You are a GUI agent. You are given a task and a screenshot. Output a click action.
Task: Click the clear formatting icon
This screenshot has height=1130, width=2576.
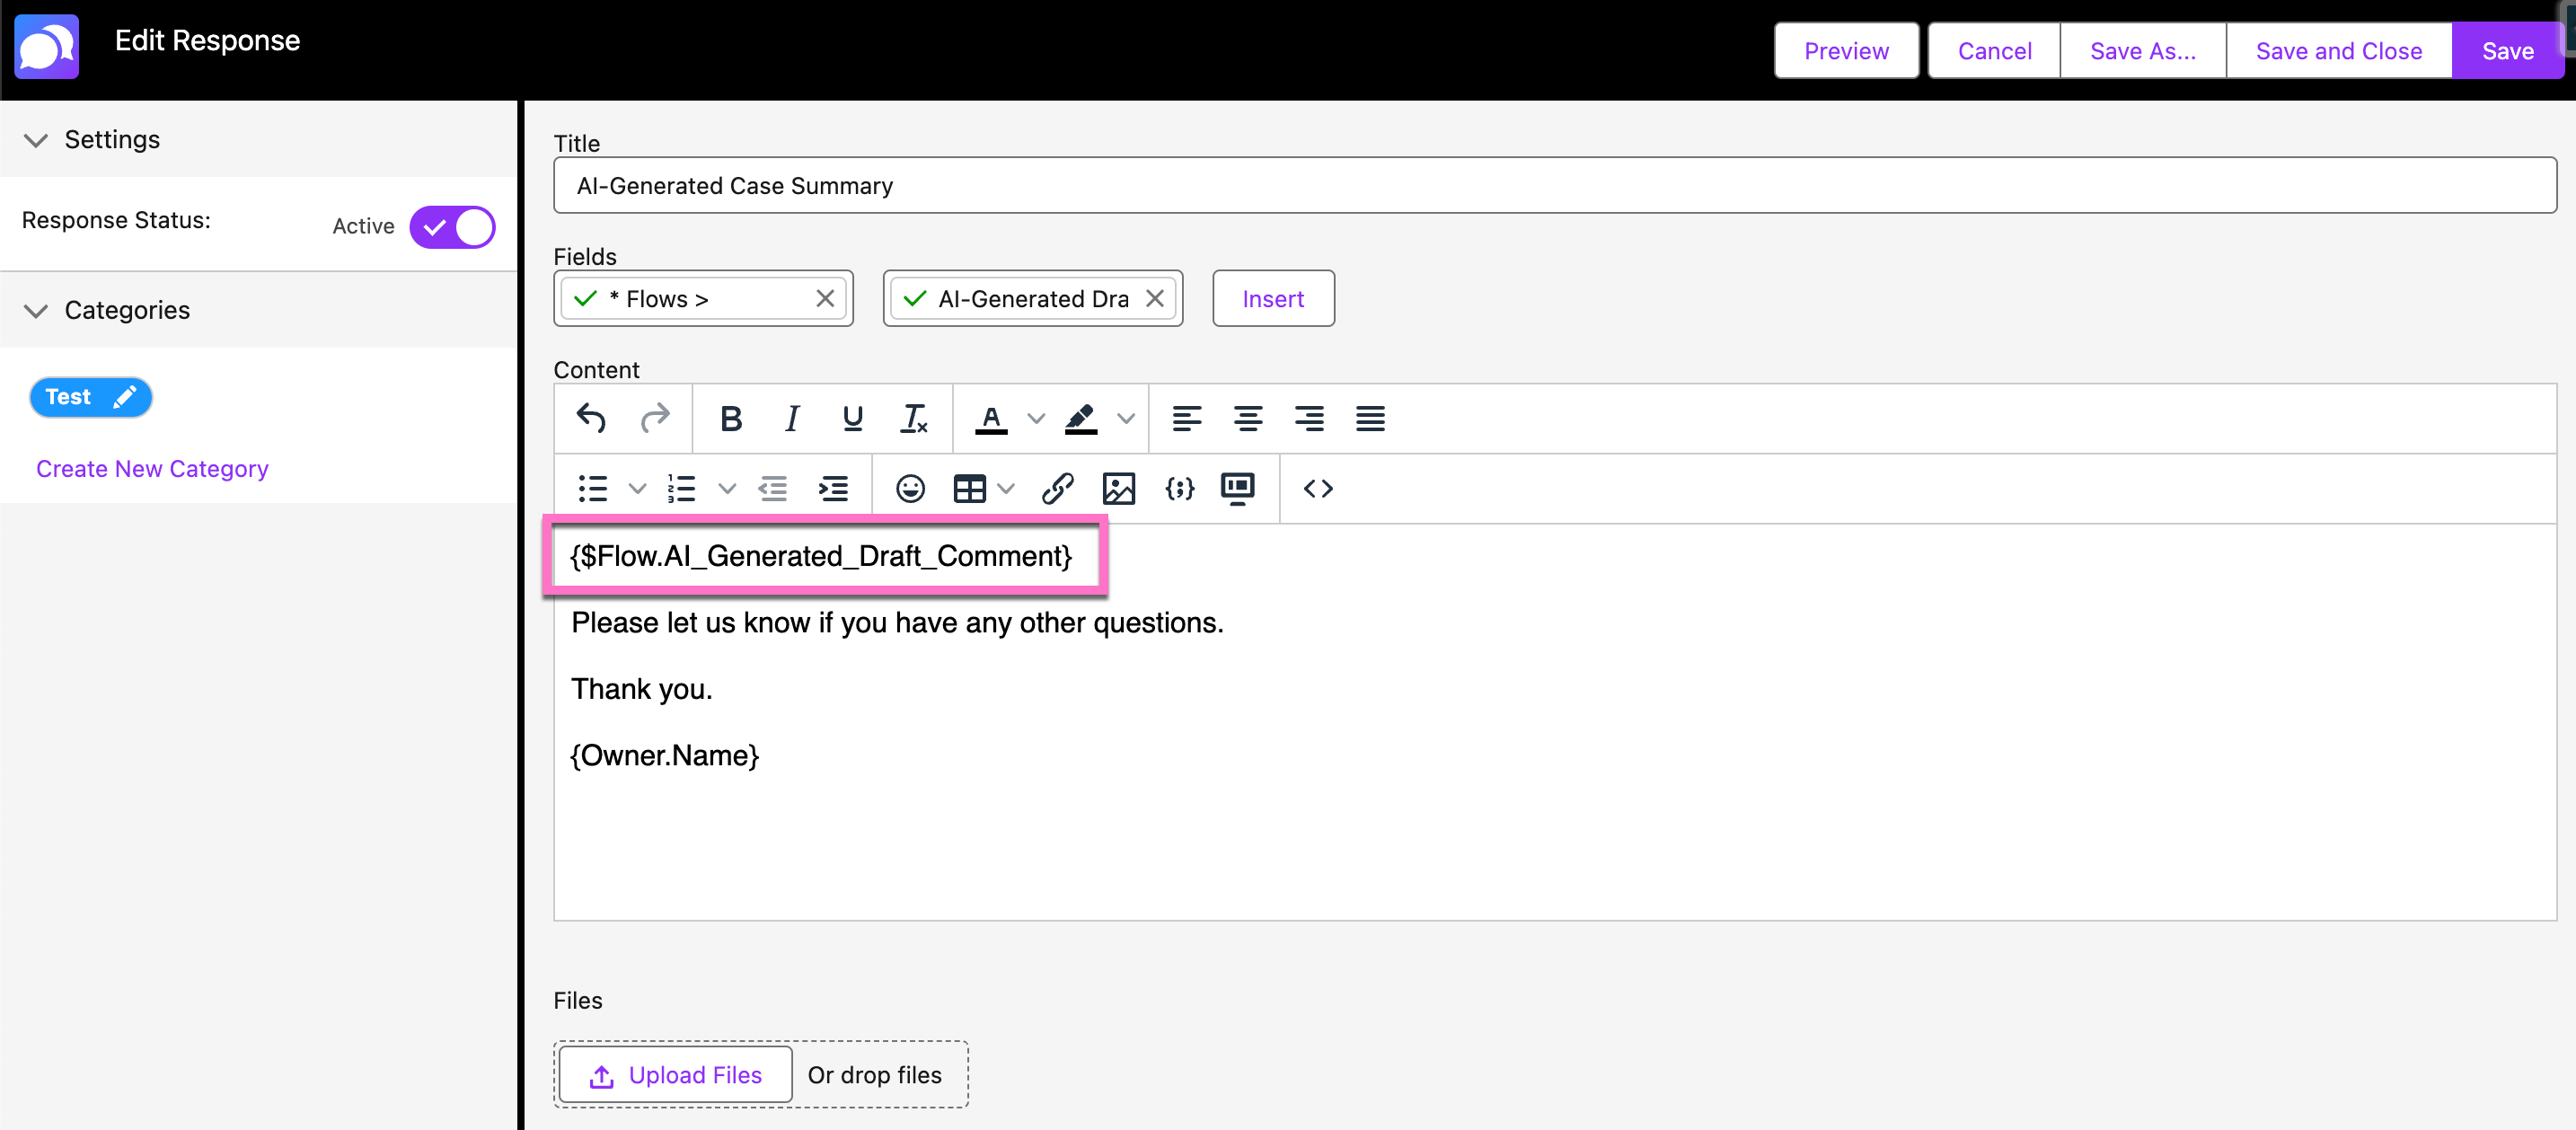914,418
